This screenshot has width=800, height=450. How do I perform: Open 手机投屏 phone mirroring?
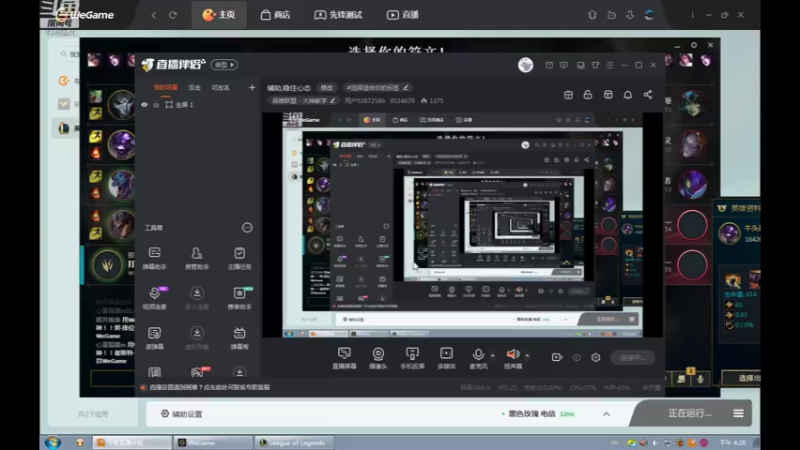coord(412,358)
